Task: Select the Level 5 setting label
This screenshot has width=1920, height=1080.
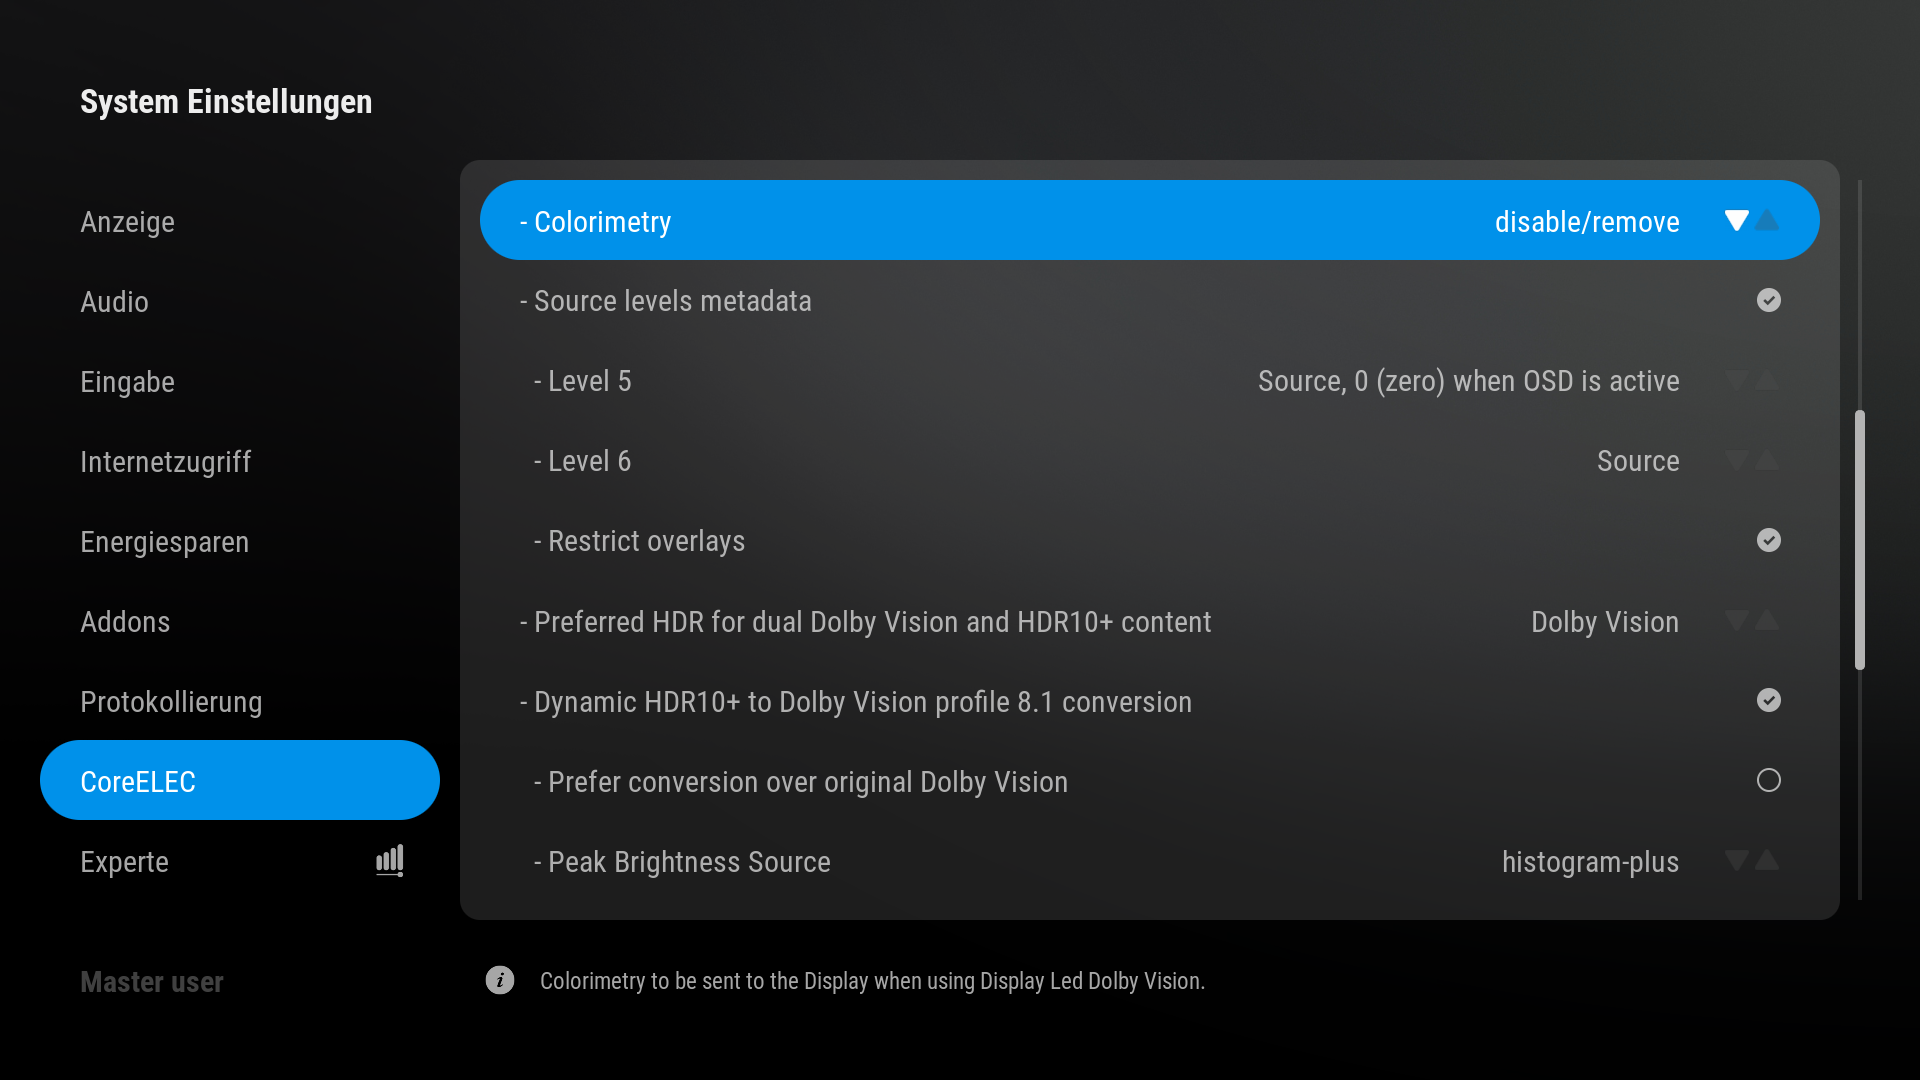Action: (583, 381)
